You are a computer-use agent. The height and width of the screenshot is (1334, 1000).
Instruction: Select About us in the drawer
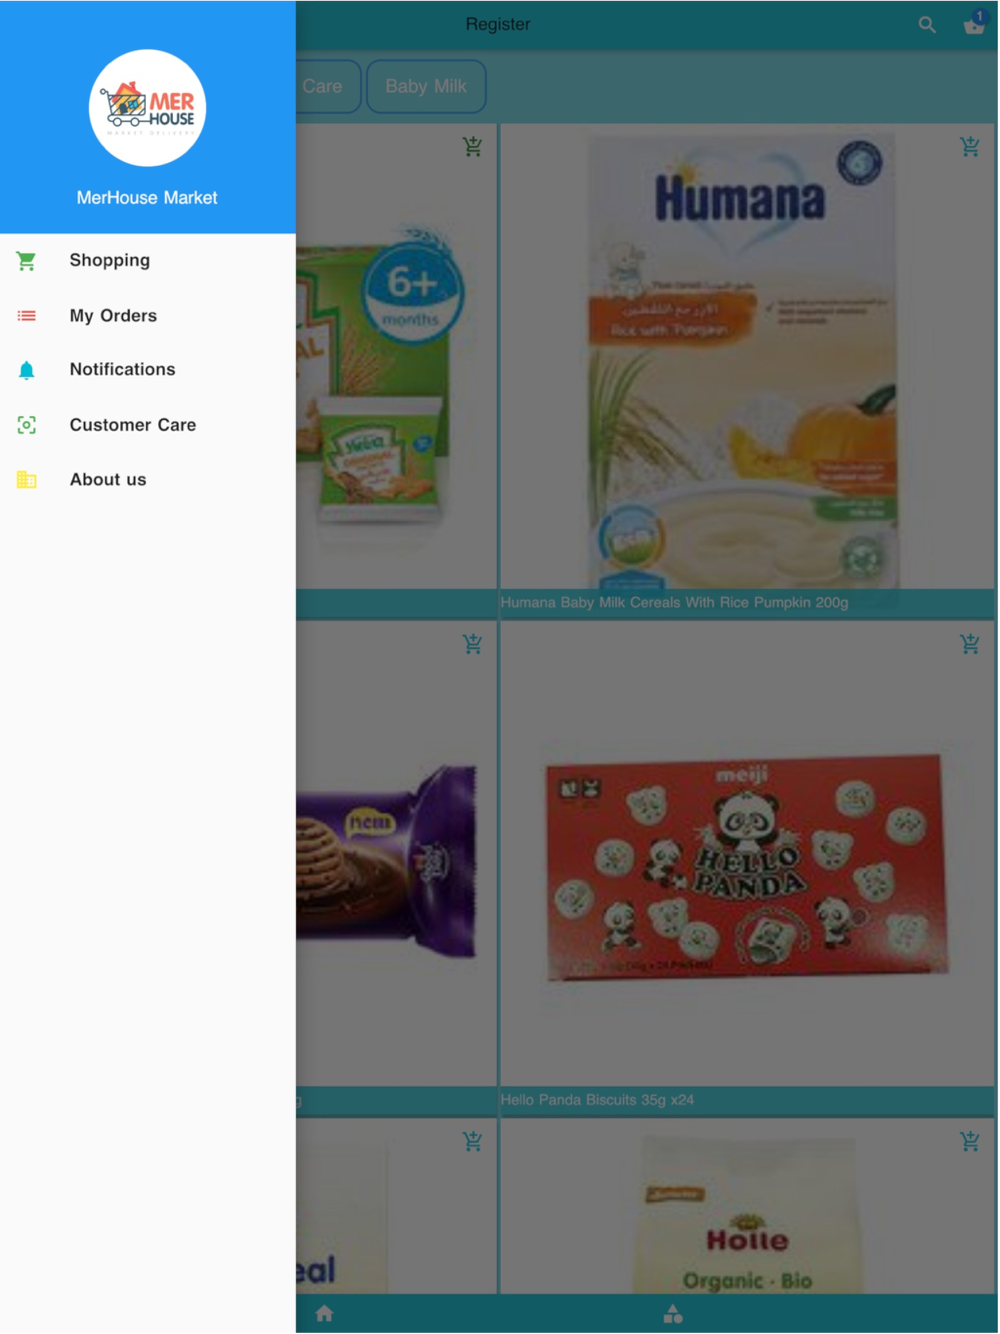click(148, 480)
